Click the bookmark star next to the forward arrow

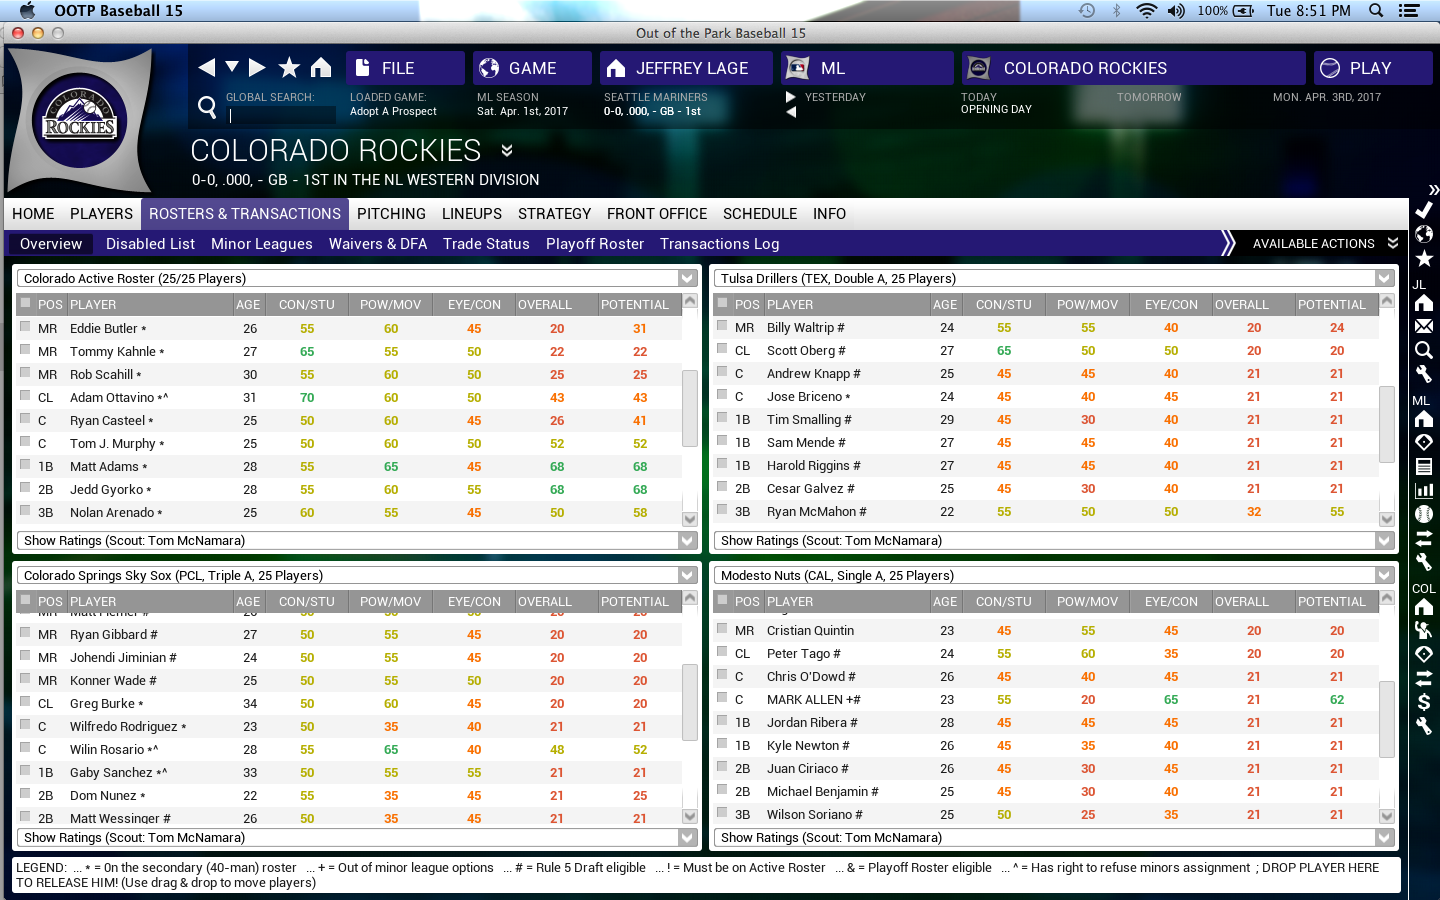(x=289, y=67)
